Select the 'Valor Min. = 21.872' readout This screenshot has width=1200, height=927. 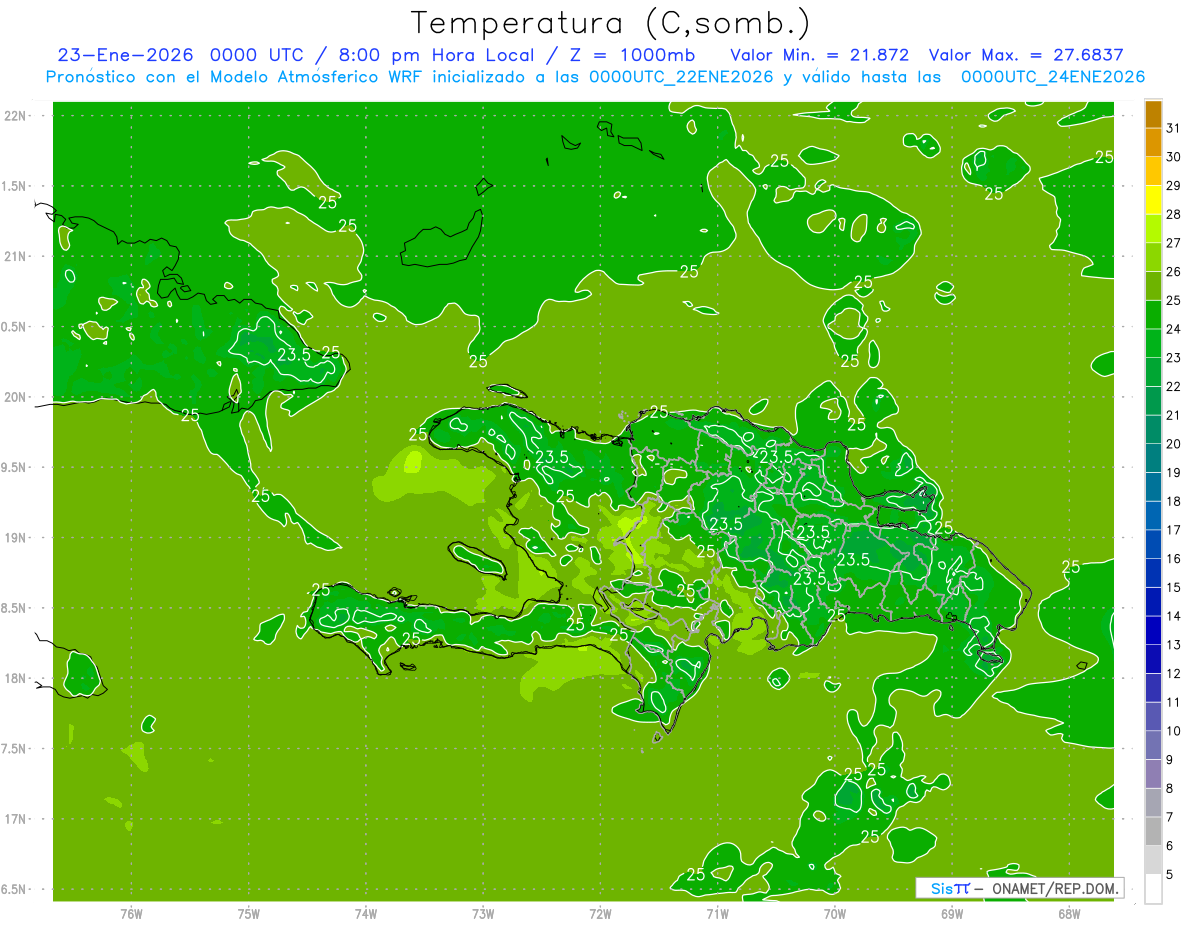coord(819,54)
